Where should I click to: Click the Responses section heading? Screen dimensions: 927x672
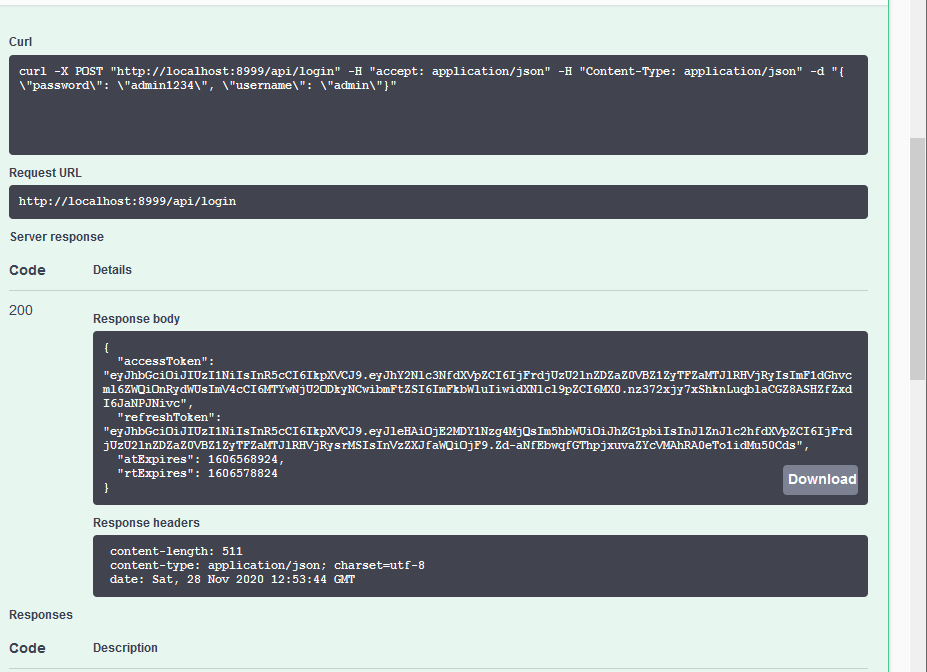41,615
